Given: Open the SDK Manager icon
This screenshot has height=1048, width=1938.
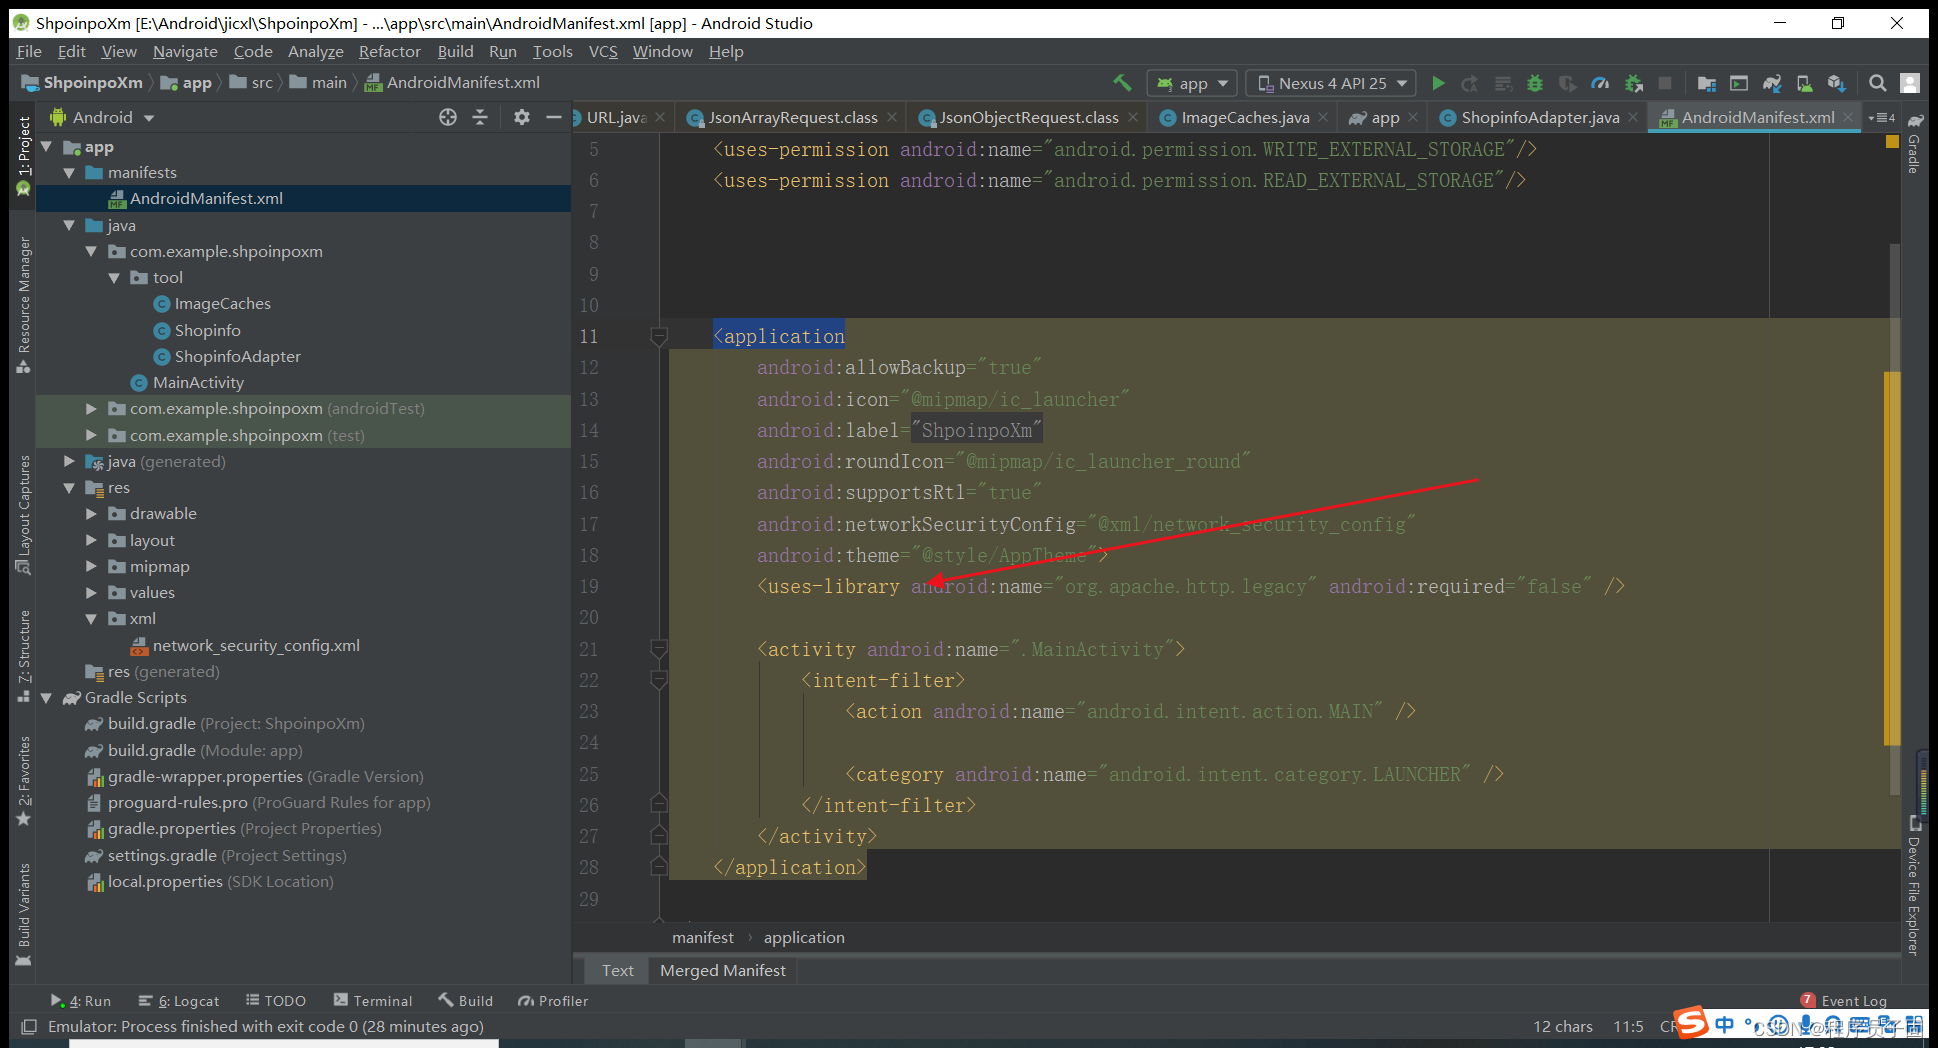Looking at the screenshot, I should (1837, 83).
